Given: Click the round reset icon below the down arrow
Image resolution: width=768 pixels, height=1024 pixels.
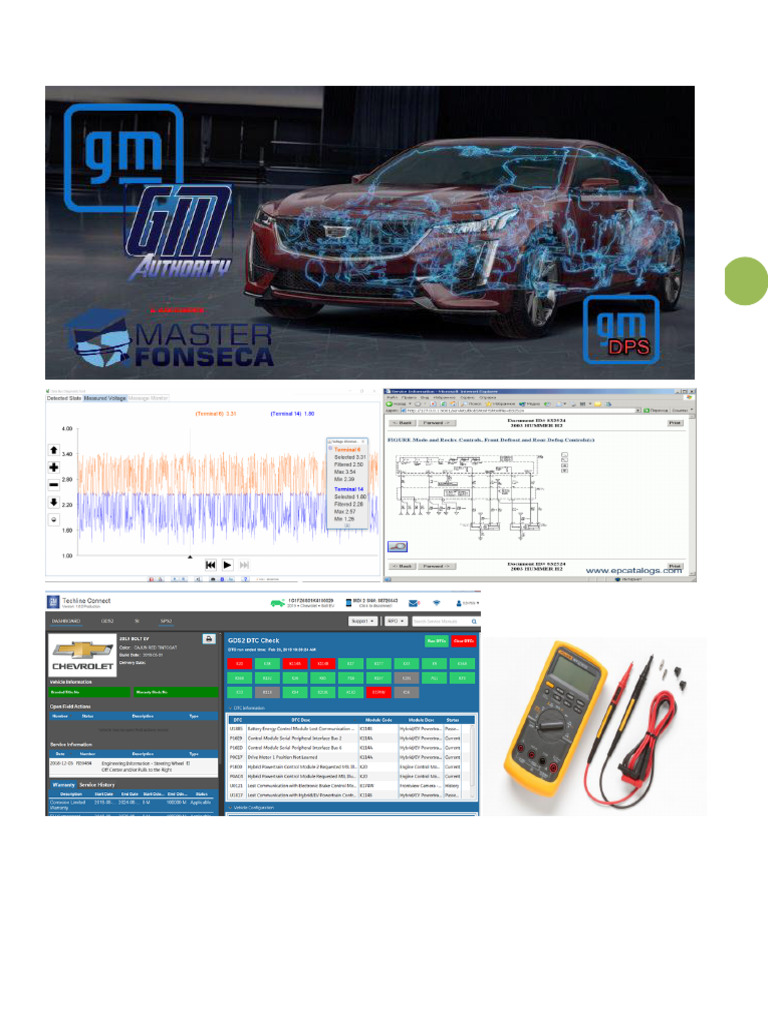Looking at the screenshot, I should click(54, 519).
